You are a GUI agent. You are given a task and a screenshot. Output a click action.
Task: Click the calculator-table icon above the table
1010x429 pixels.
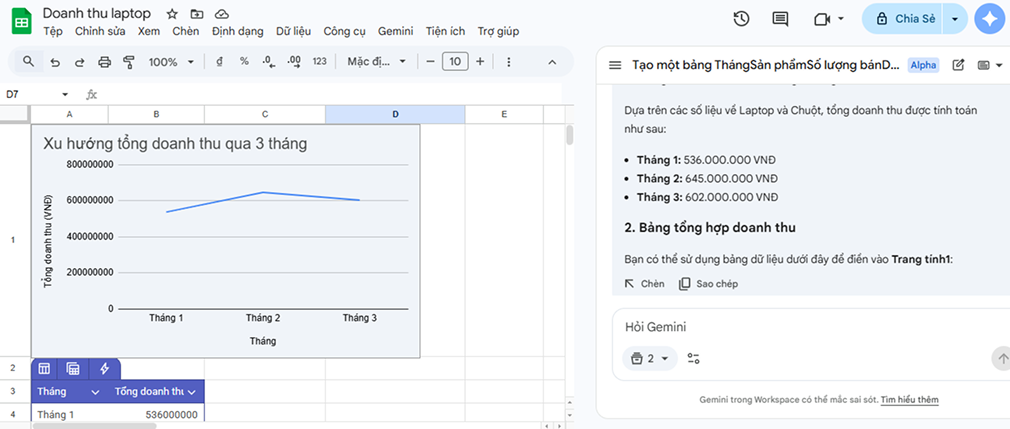[73, 368]
